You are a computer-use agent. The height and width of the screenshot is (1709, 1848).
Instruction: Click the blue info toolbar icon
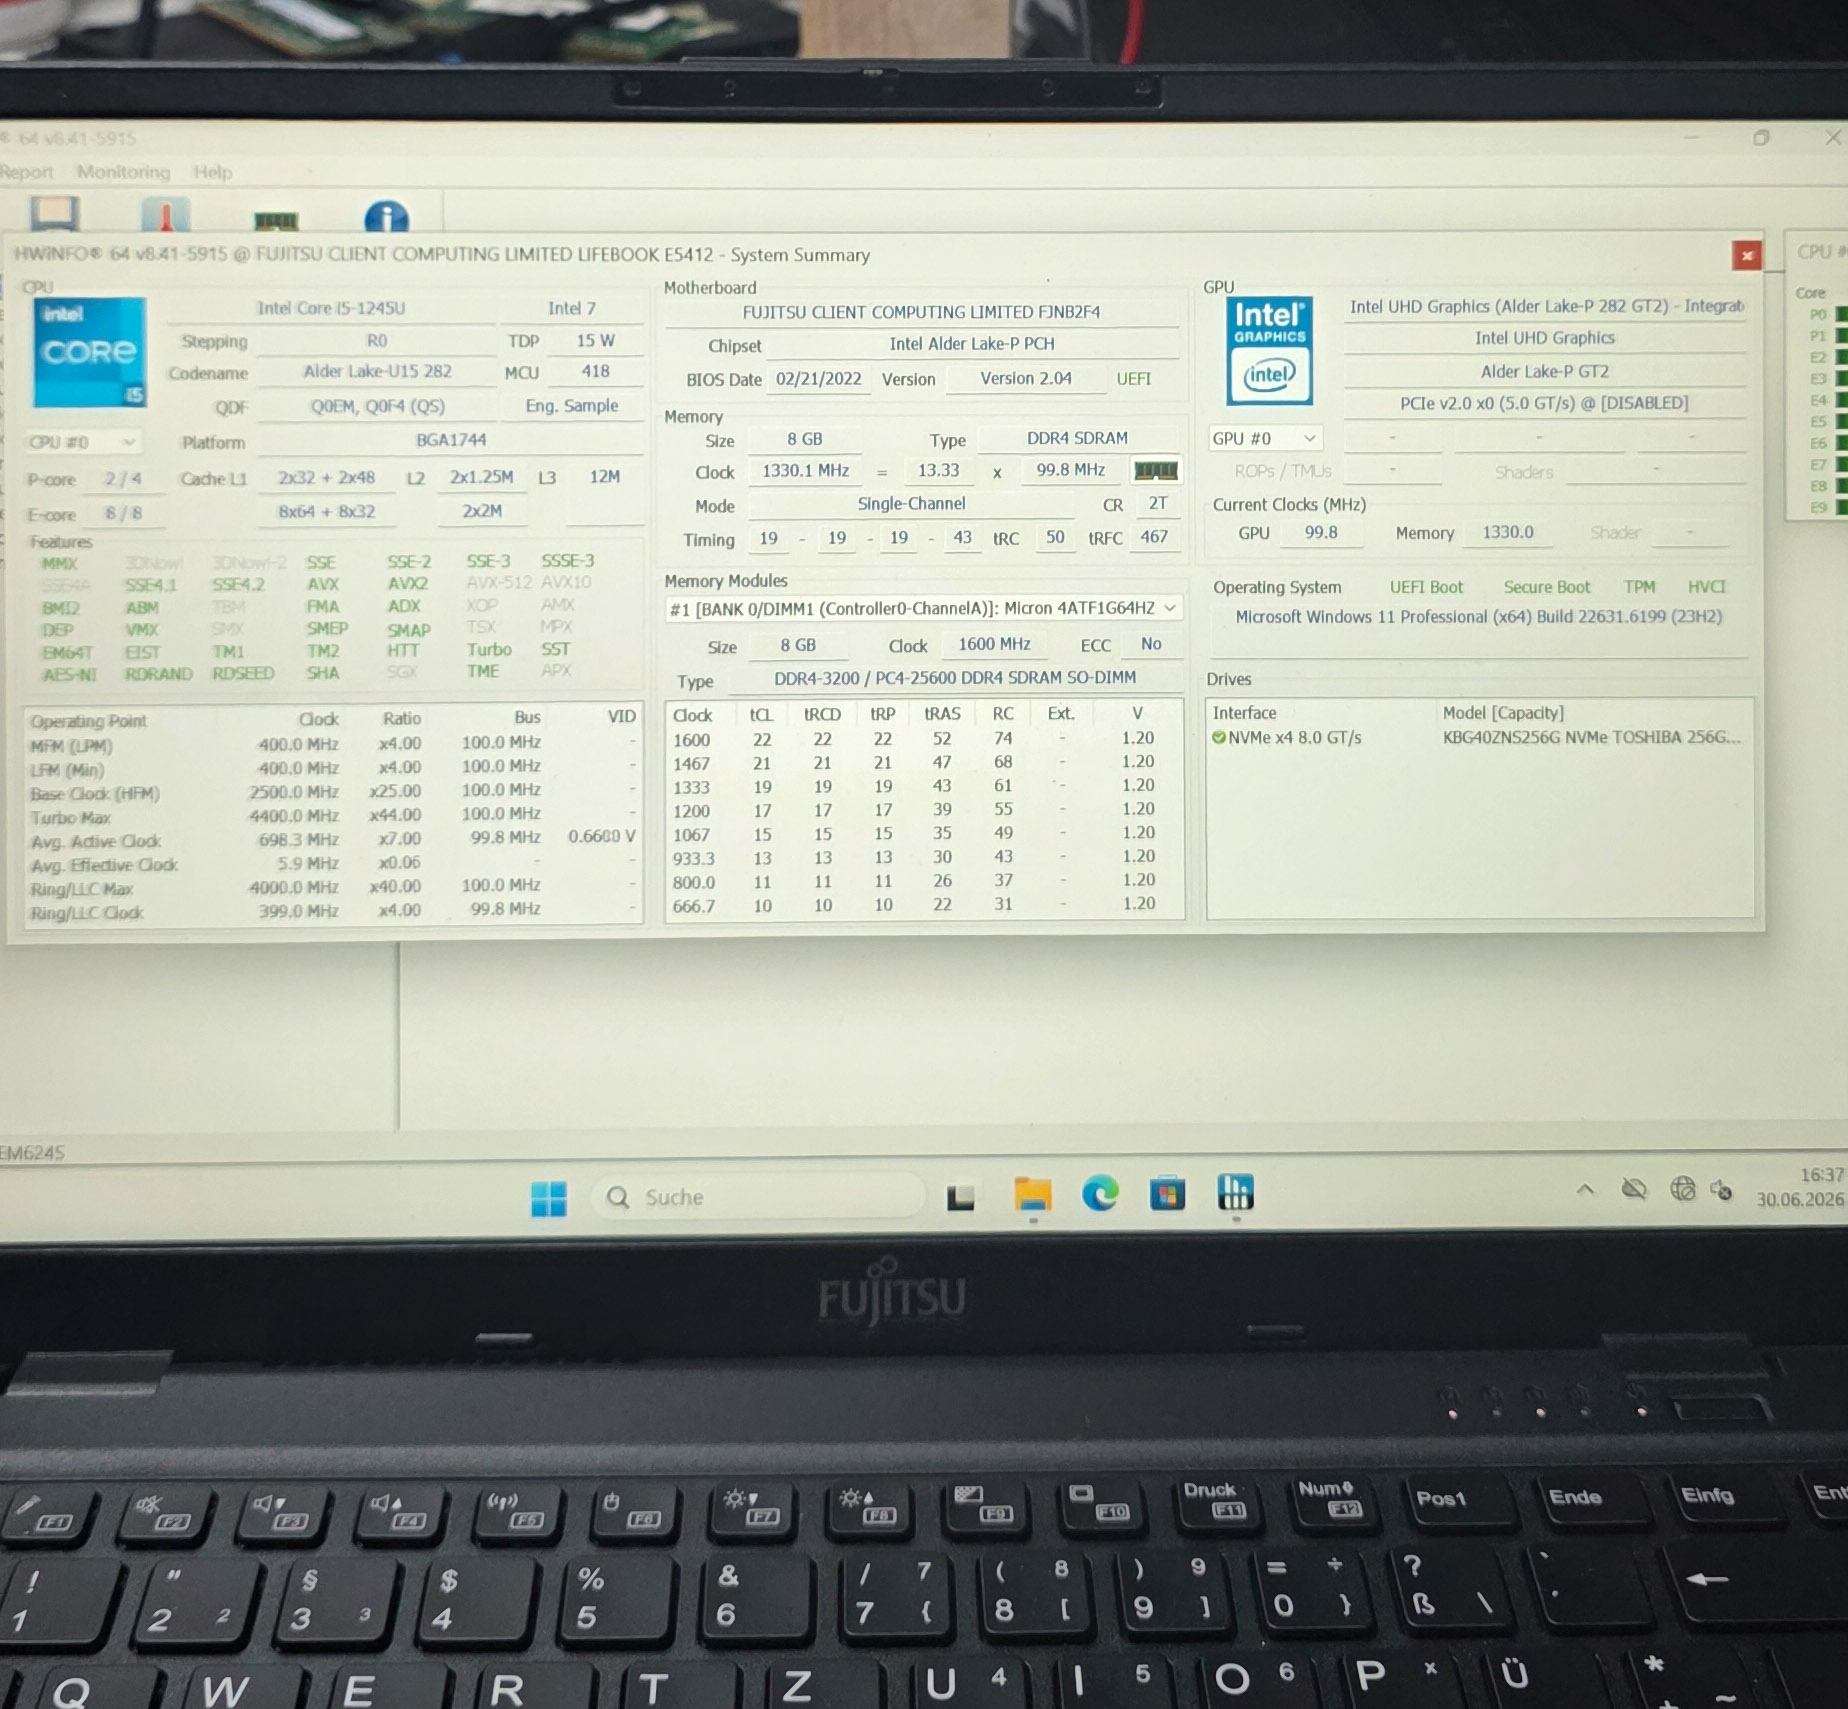tap(386, 217)
